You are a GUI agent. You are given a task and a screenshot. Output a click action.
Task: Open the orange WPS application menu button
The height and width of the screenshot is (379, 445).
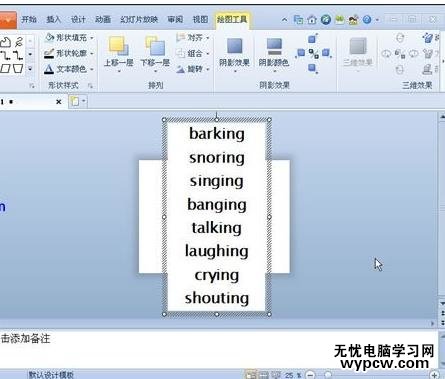pyautogui.click(x=8, y=20)
